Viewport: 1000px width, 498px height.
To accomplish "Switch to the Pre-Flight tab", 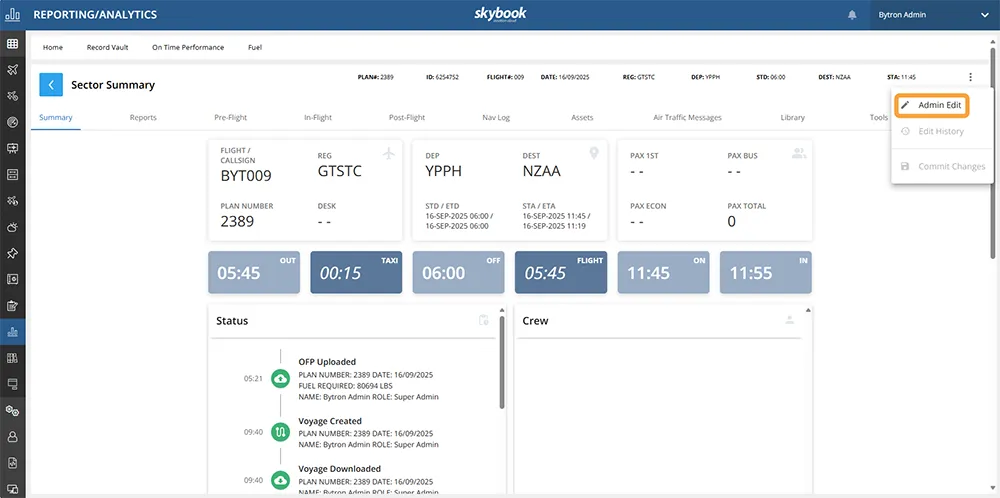I will 230,118.
